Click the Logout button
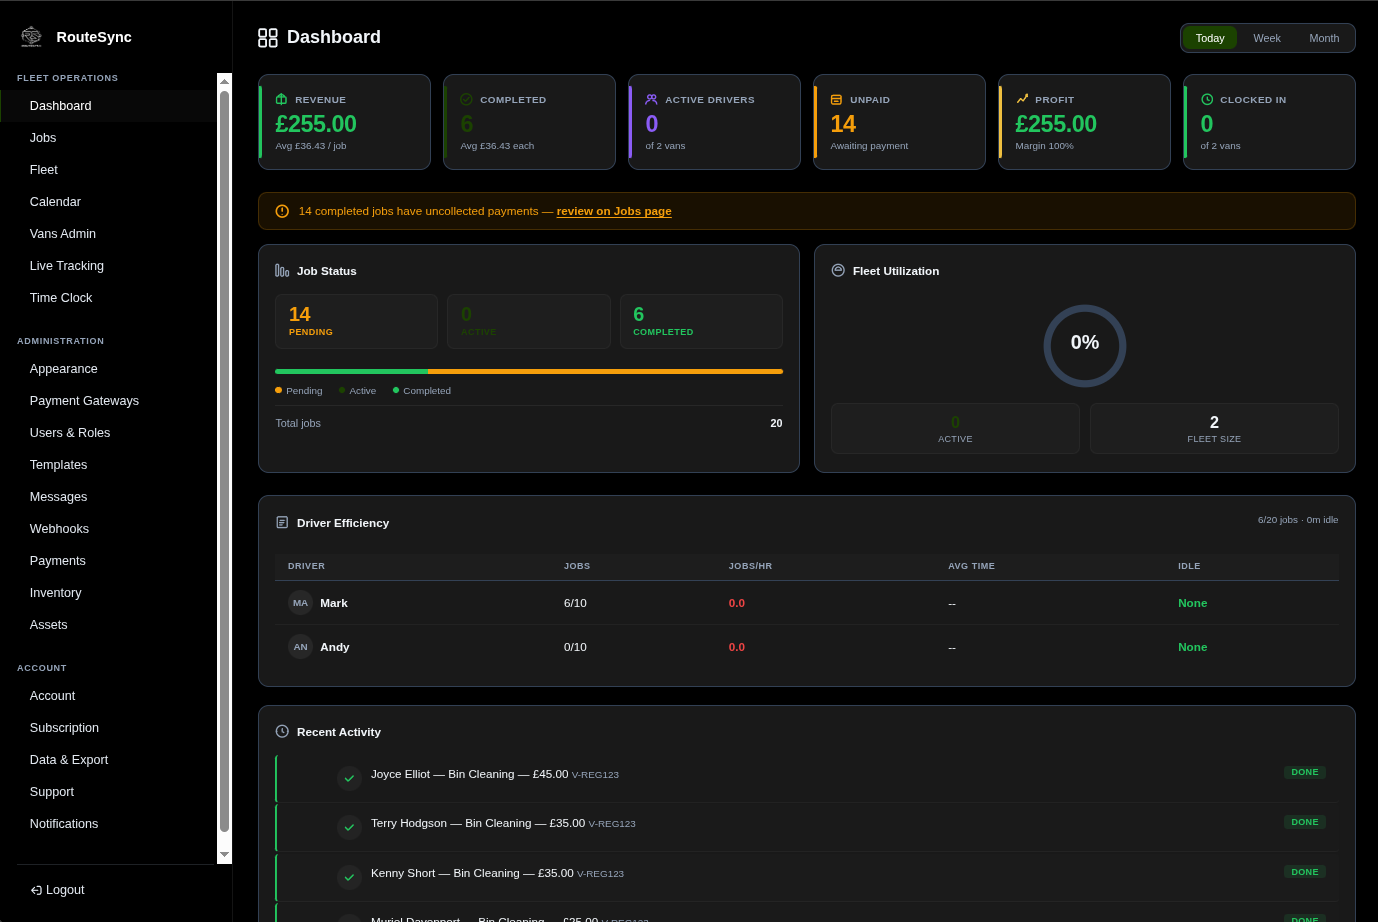Viewport: 1378px width, 922px height. [x=57, y=890]
